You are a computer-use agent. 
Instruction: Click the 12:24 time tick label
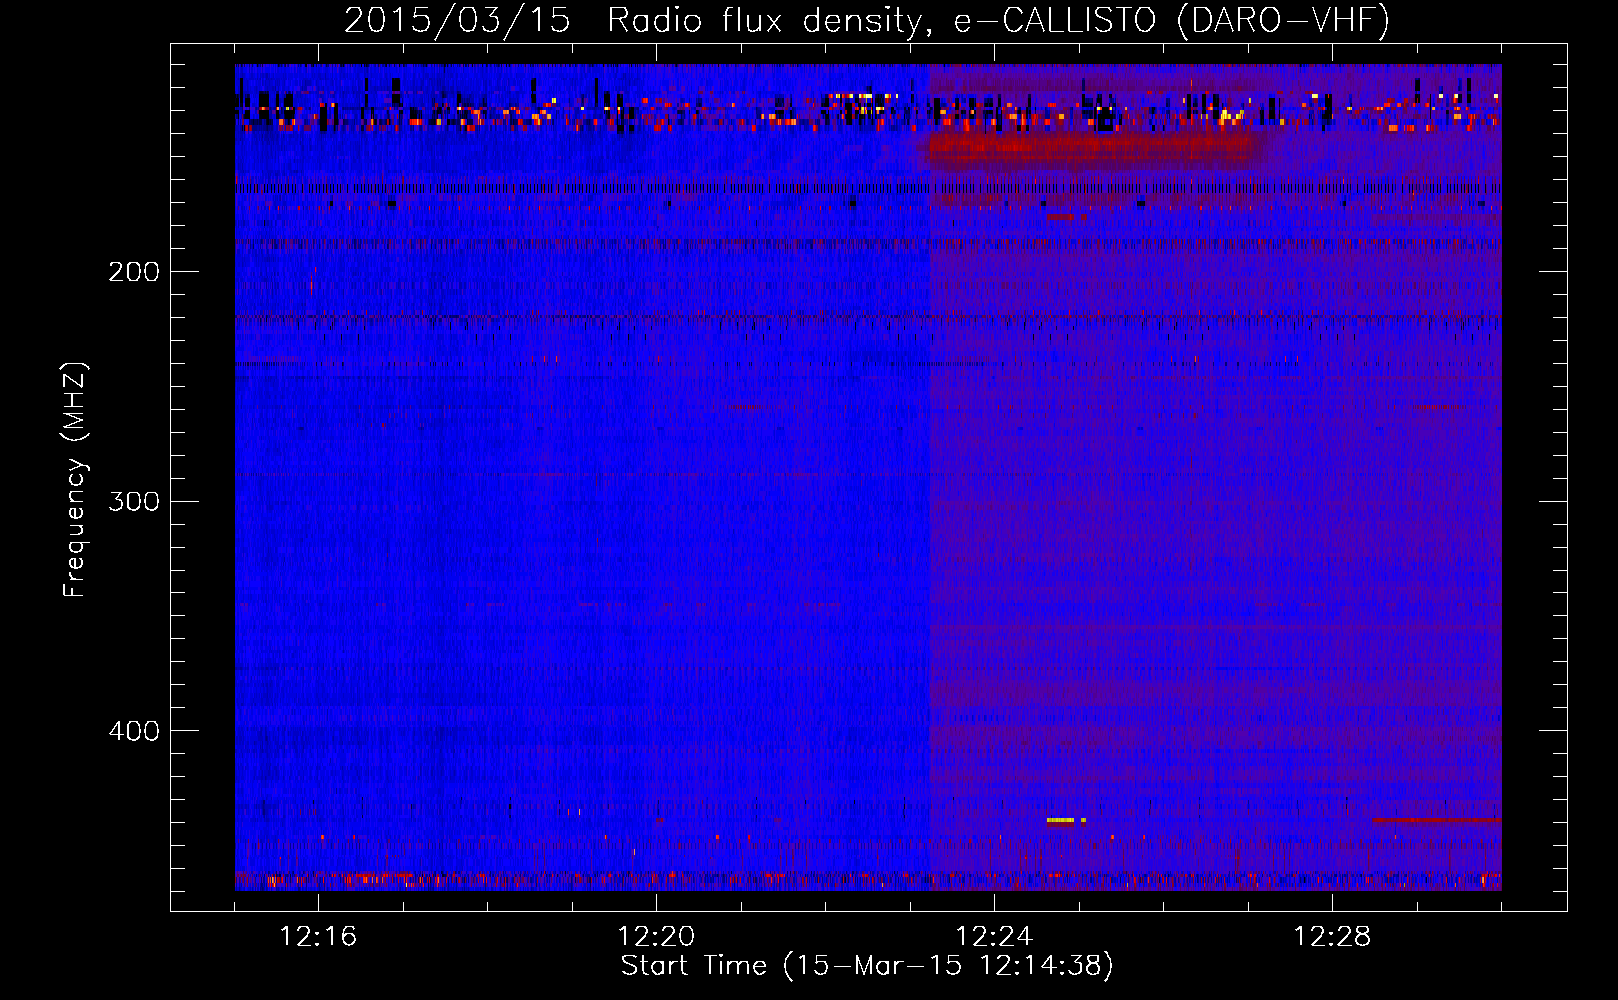pyautogui.click(x=994, y=937)
